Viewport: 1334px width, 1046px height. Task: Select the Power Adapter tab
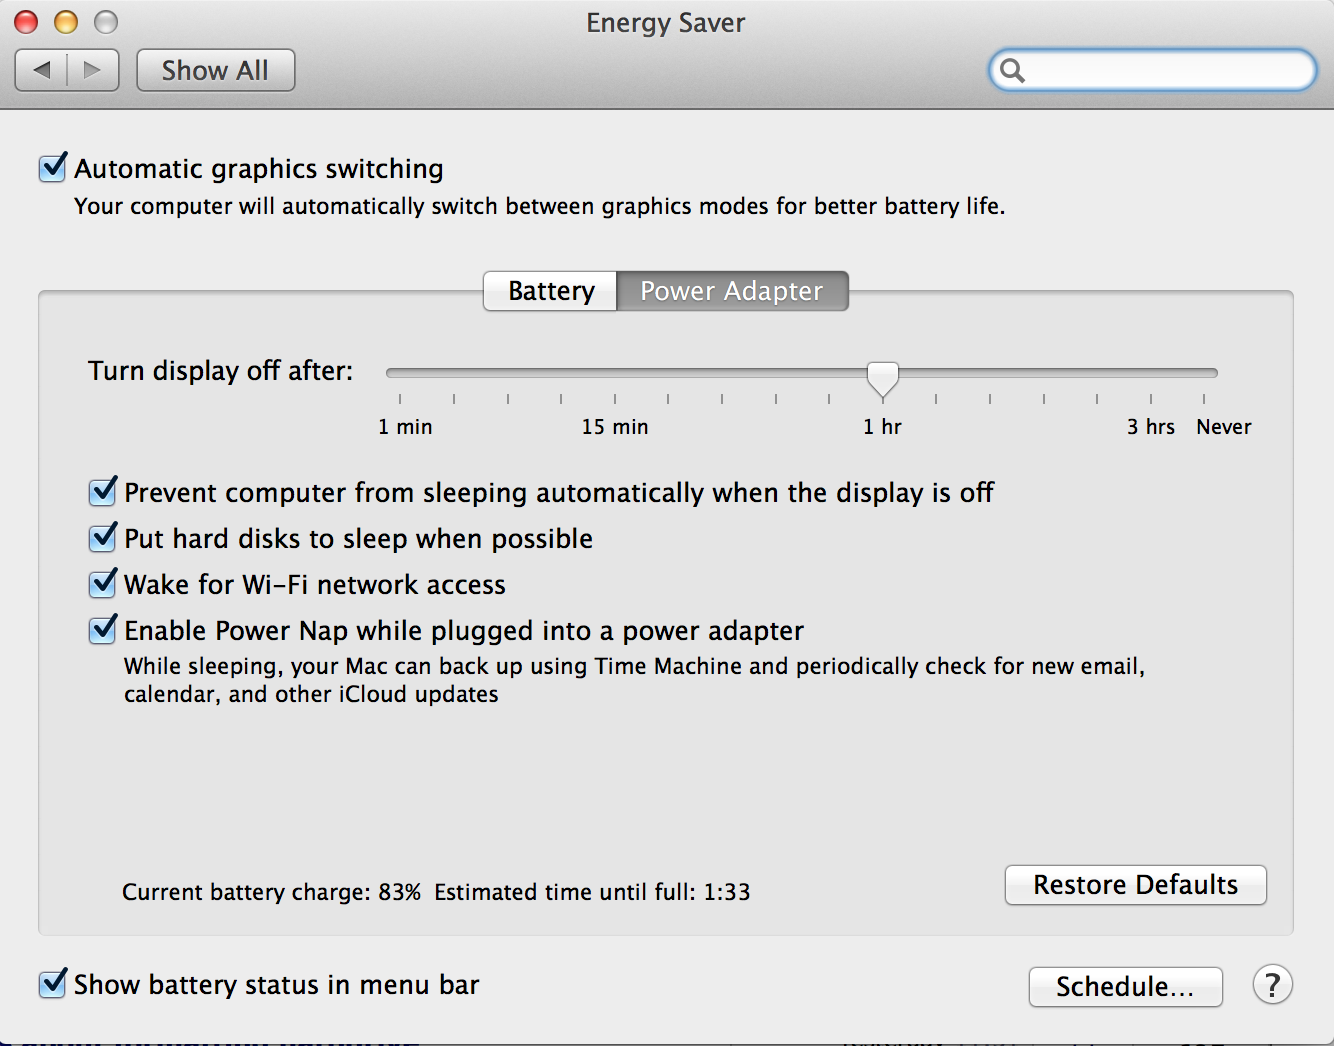732,291
